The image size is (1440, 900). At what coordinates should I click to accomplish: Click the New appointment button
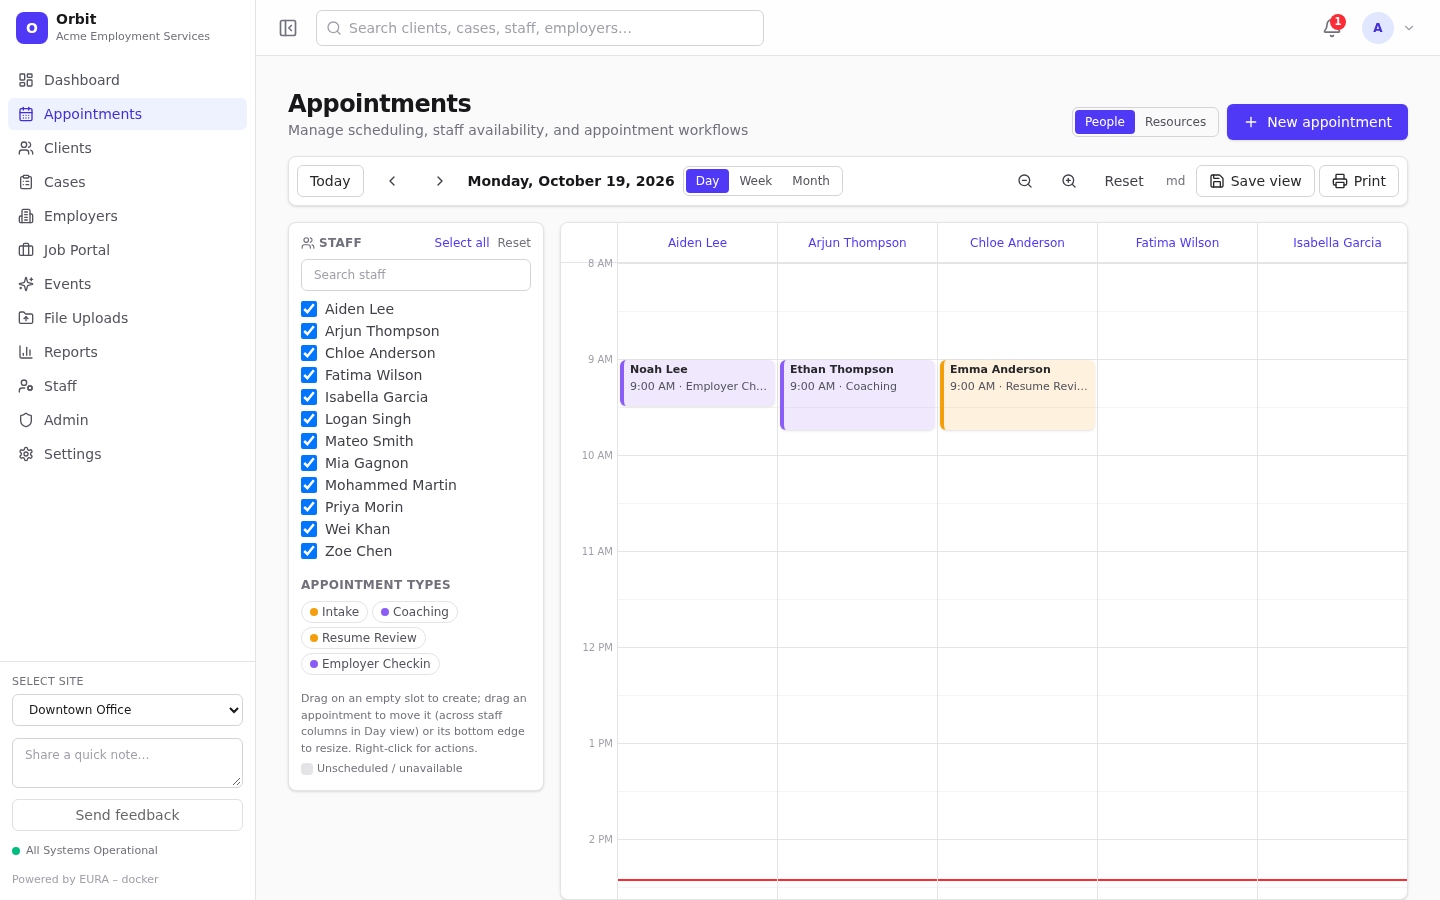click(1317, 122)
